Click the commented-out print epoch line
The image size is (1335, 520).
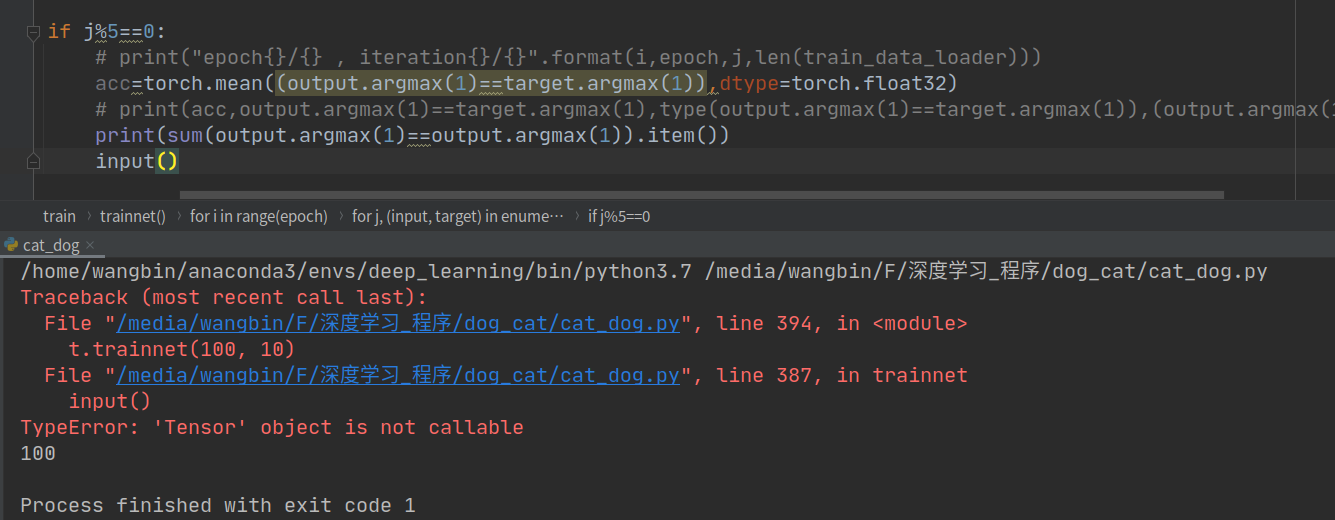click(569, 57)
